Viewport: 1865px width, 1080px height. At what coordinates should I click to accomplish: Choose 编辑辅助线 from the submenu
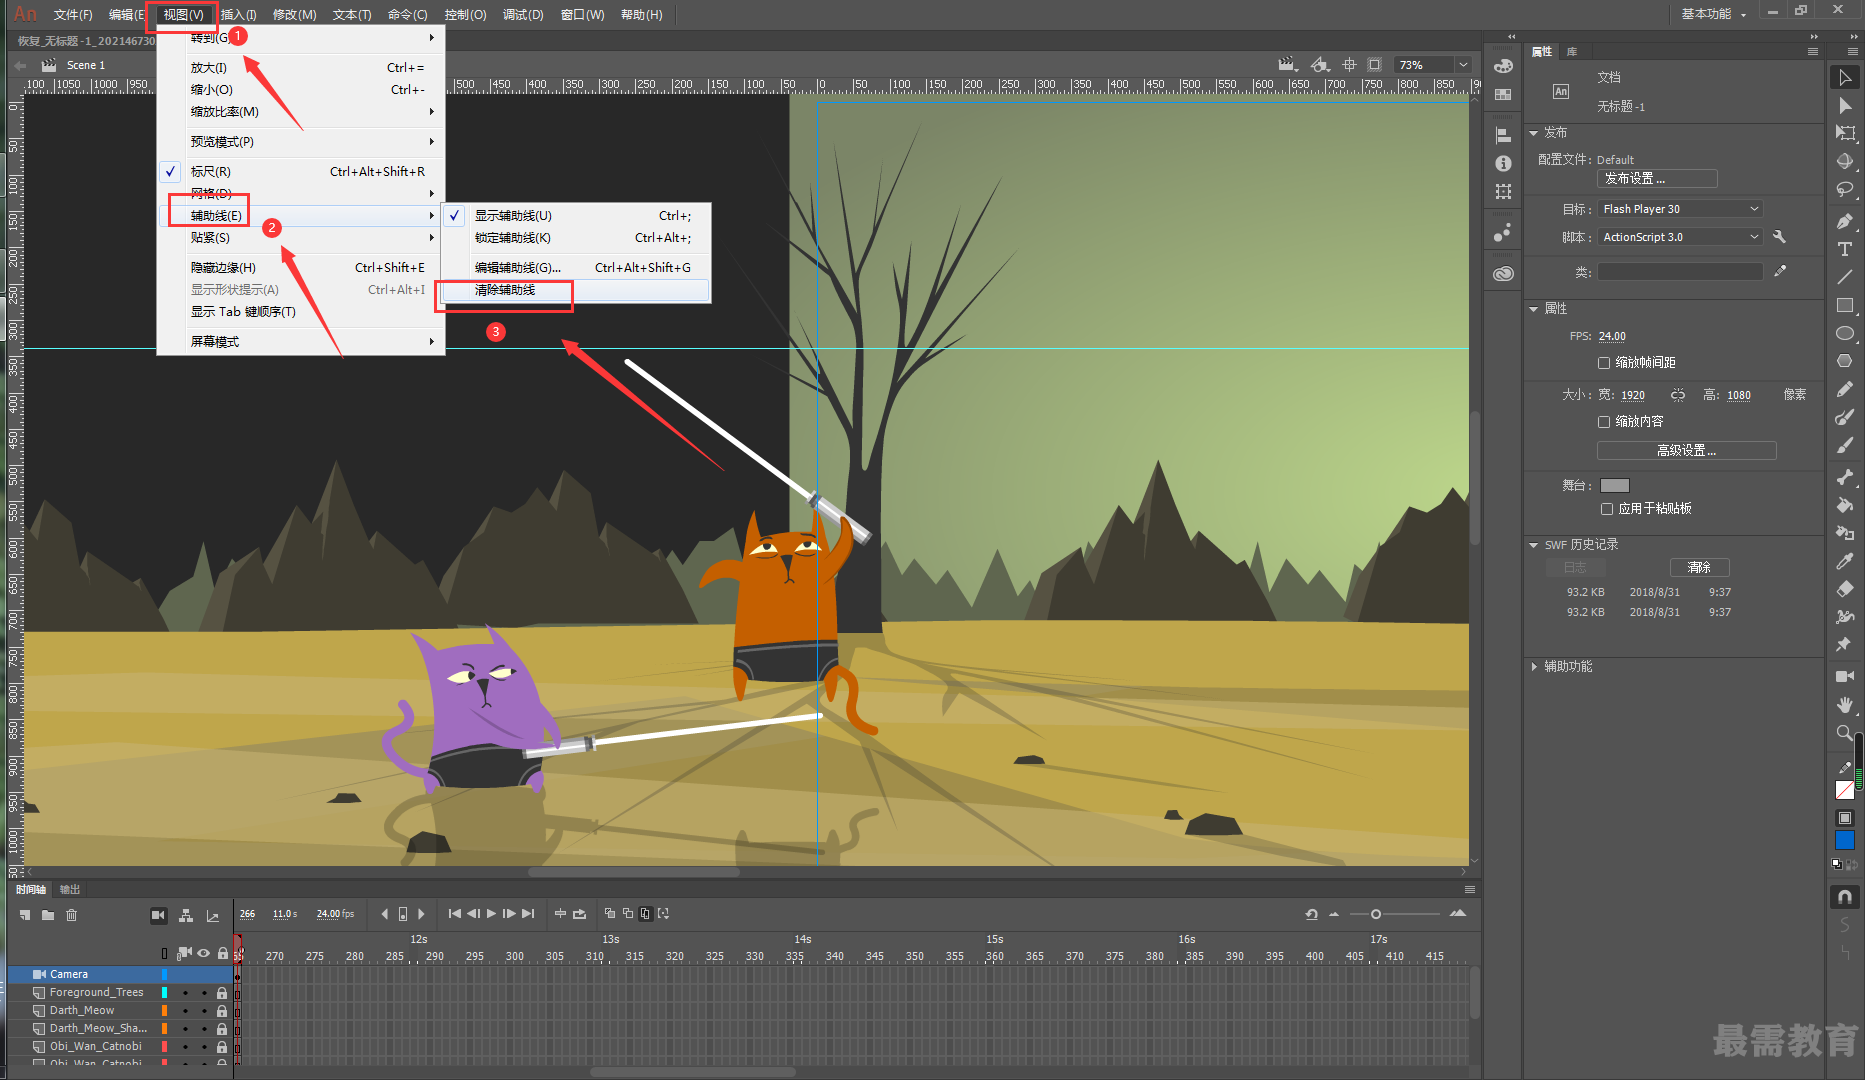tap(577, 268)
